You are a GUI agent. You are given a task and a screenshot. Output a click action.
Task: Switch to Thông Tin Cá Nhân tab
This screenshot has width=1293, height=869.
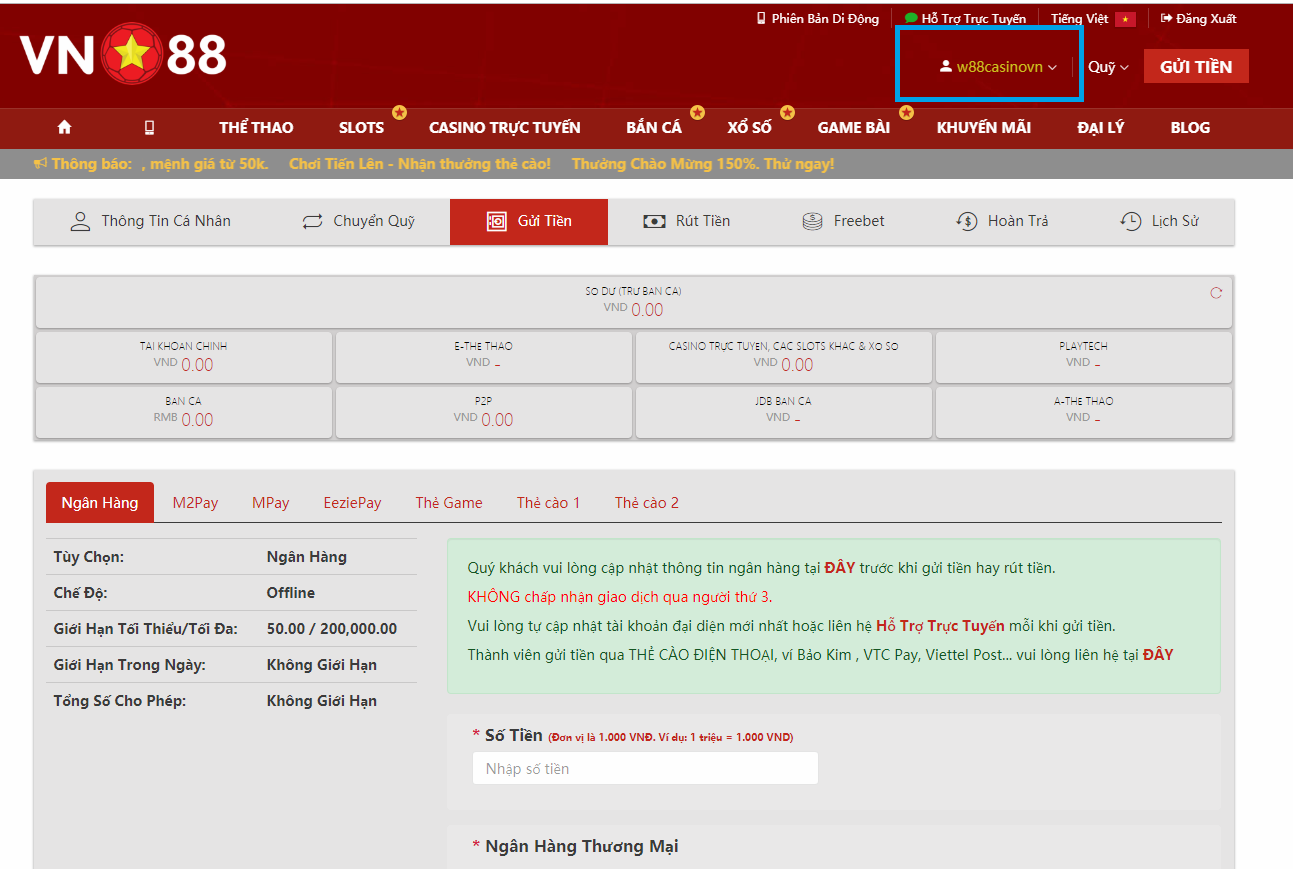pyautogui.click(x=150, y=221)
